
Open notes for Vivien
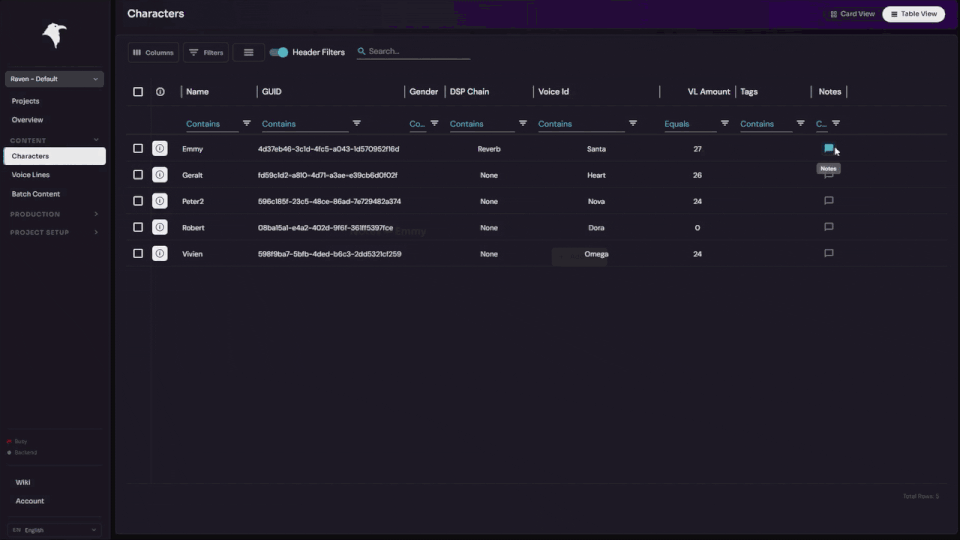click(x=828, y=253)
